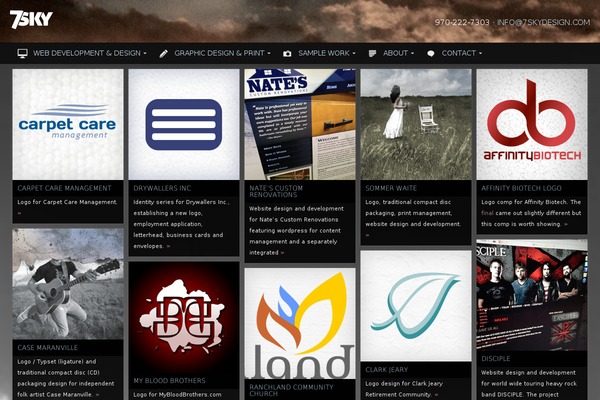Click the 'final' link in Affinity Biotech description

coord(488,213)
